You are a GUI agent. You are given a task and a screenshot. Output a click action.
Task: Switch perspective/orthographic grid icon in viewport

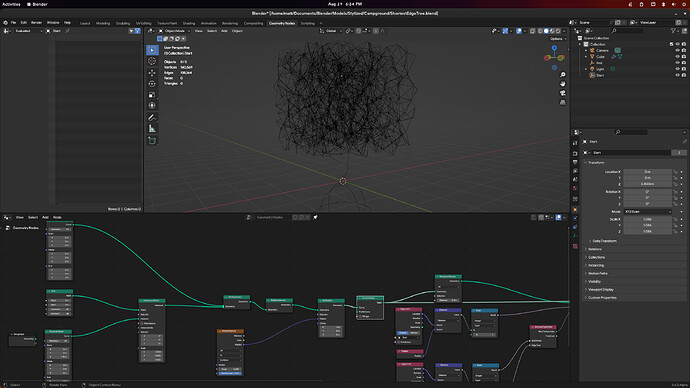562,102
